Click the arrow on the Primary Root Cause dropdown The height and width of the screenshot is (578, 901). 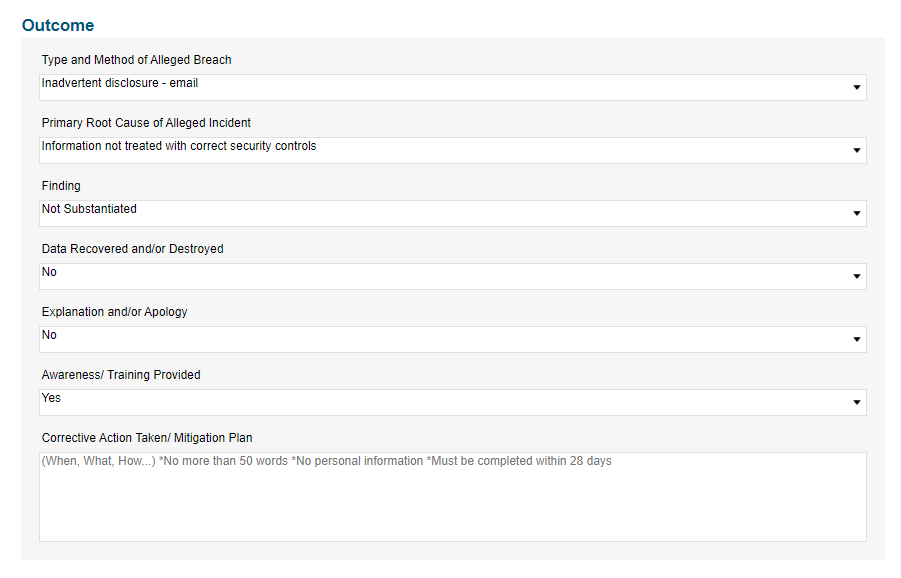(x=856, y=151)
